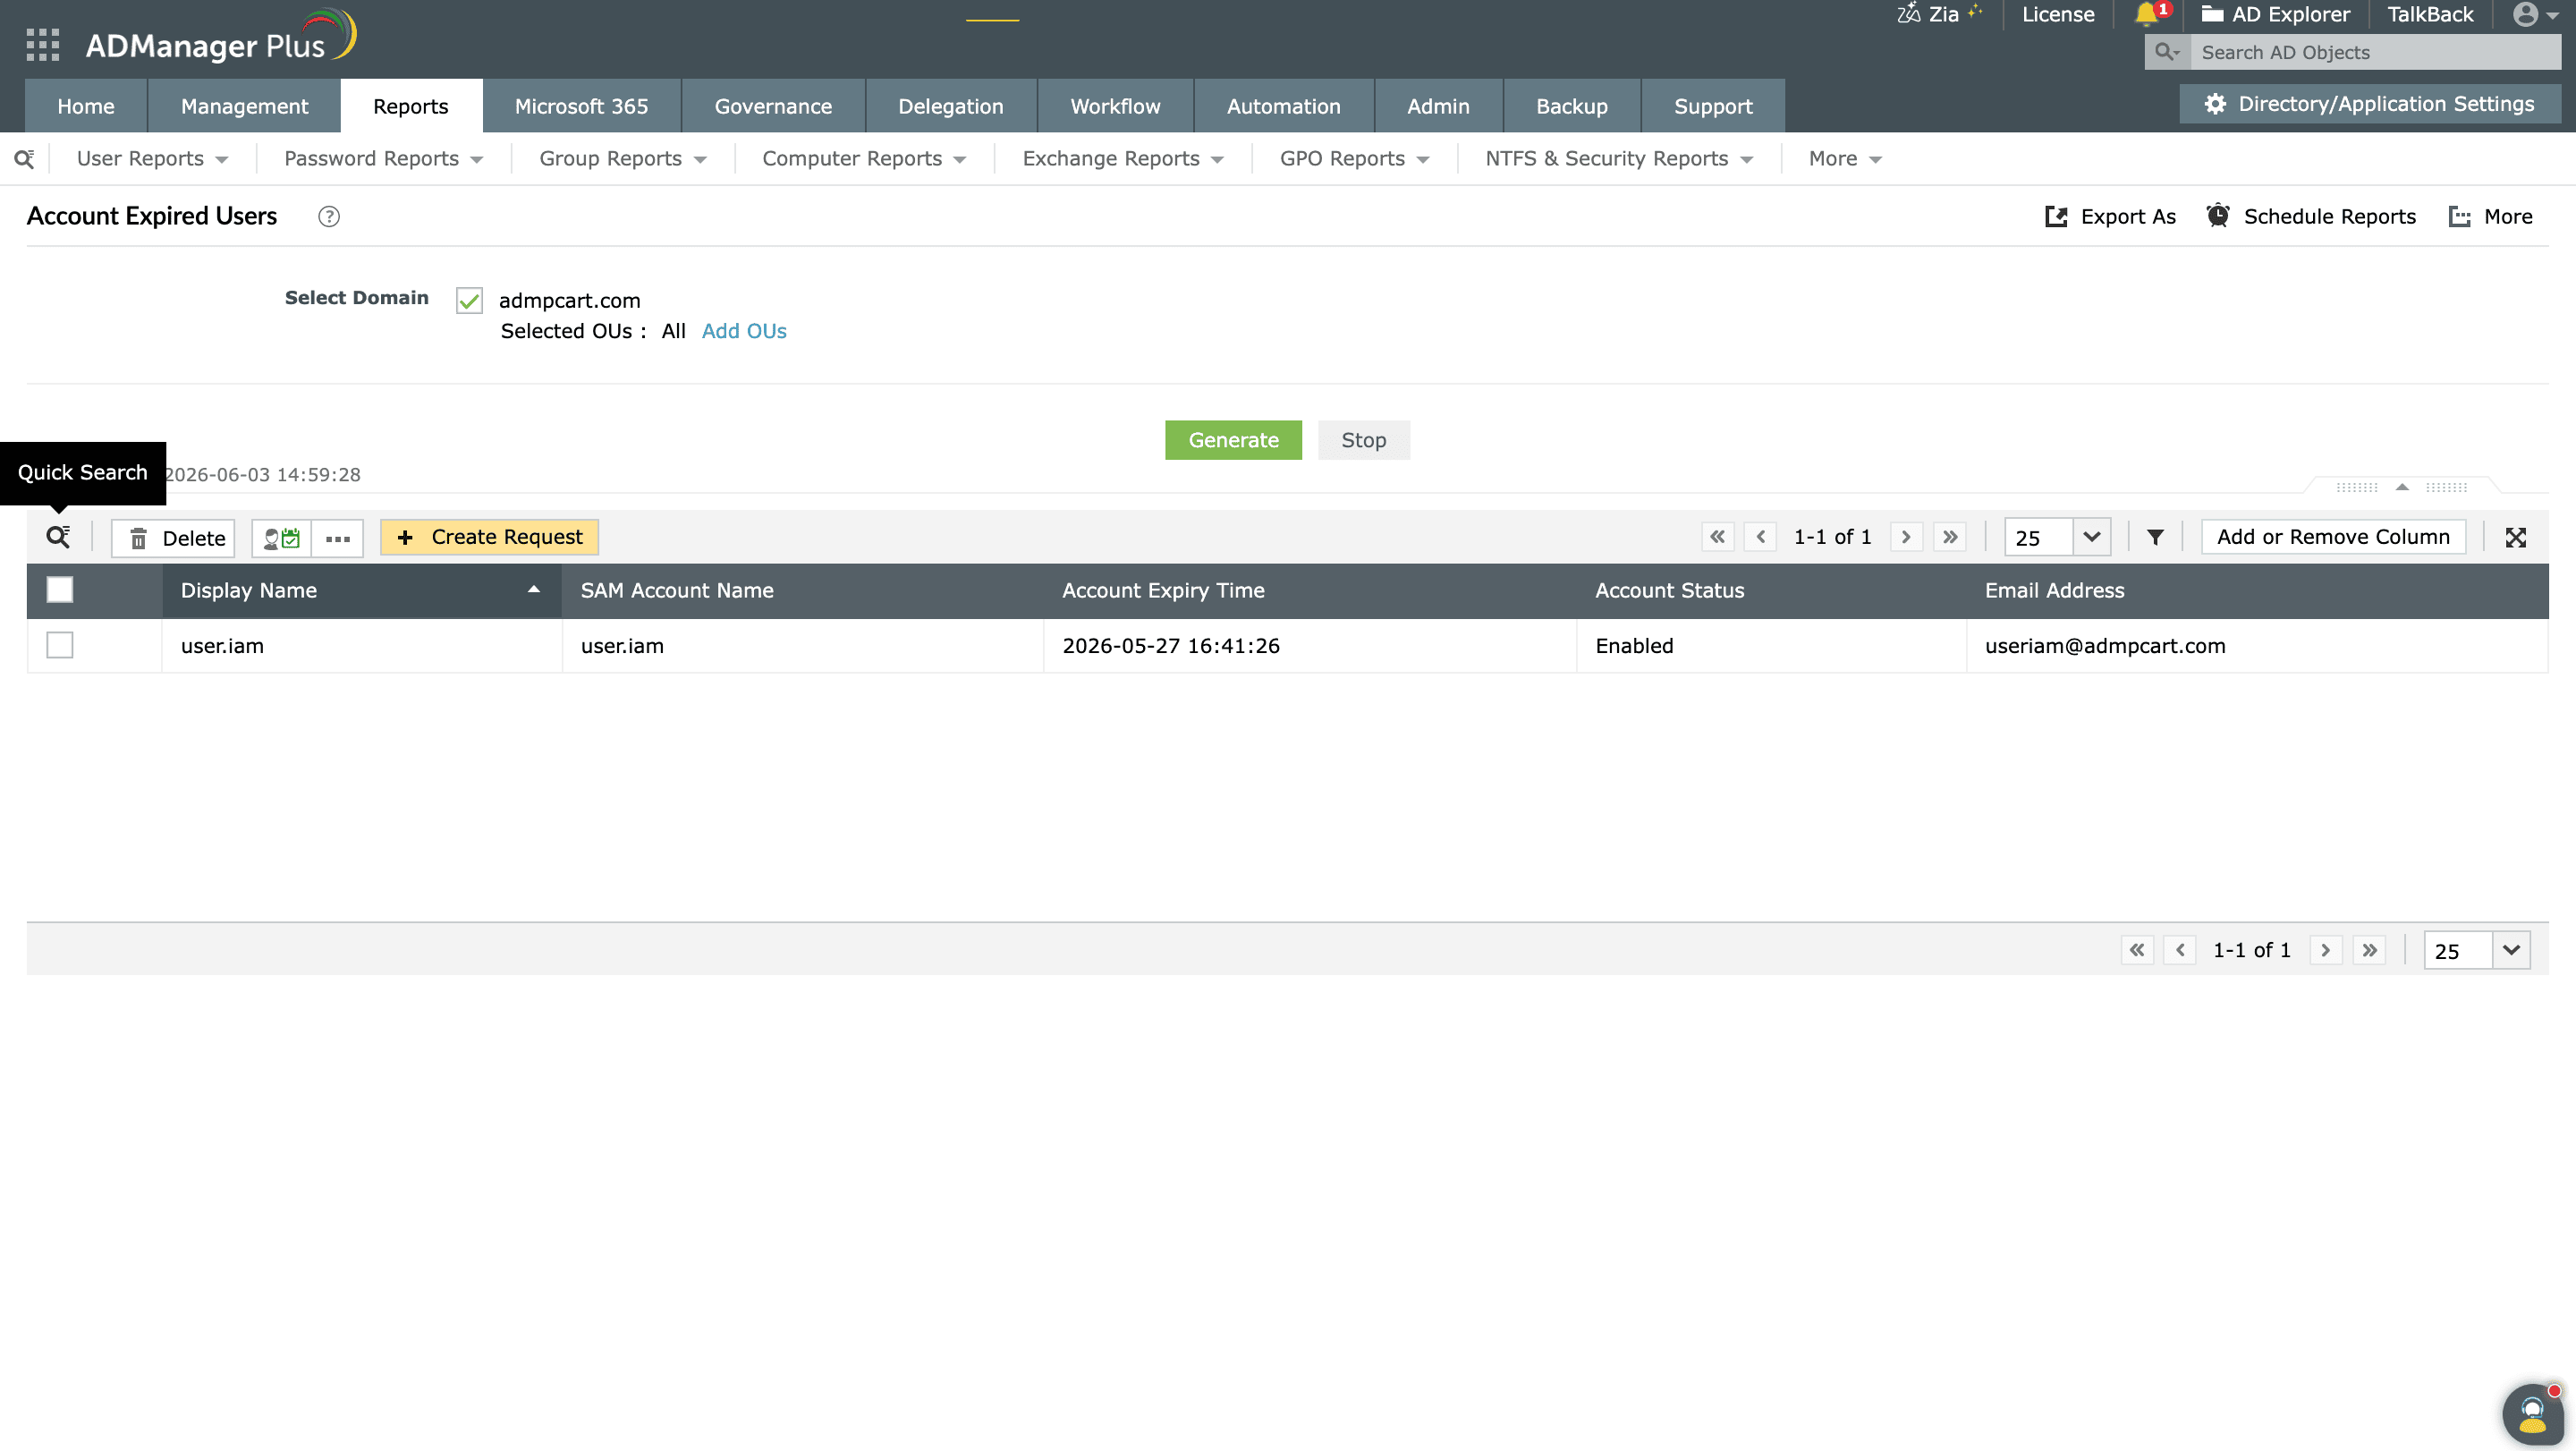This screenshot has height=1451, width=2576.
Task: Open help for Account Expired Users
Action: [x=328, y=216]
